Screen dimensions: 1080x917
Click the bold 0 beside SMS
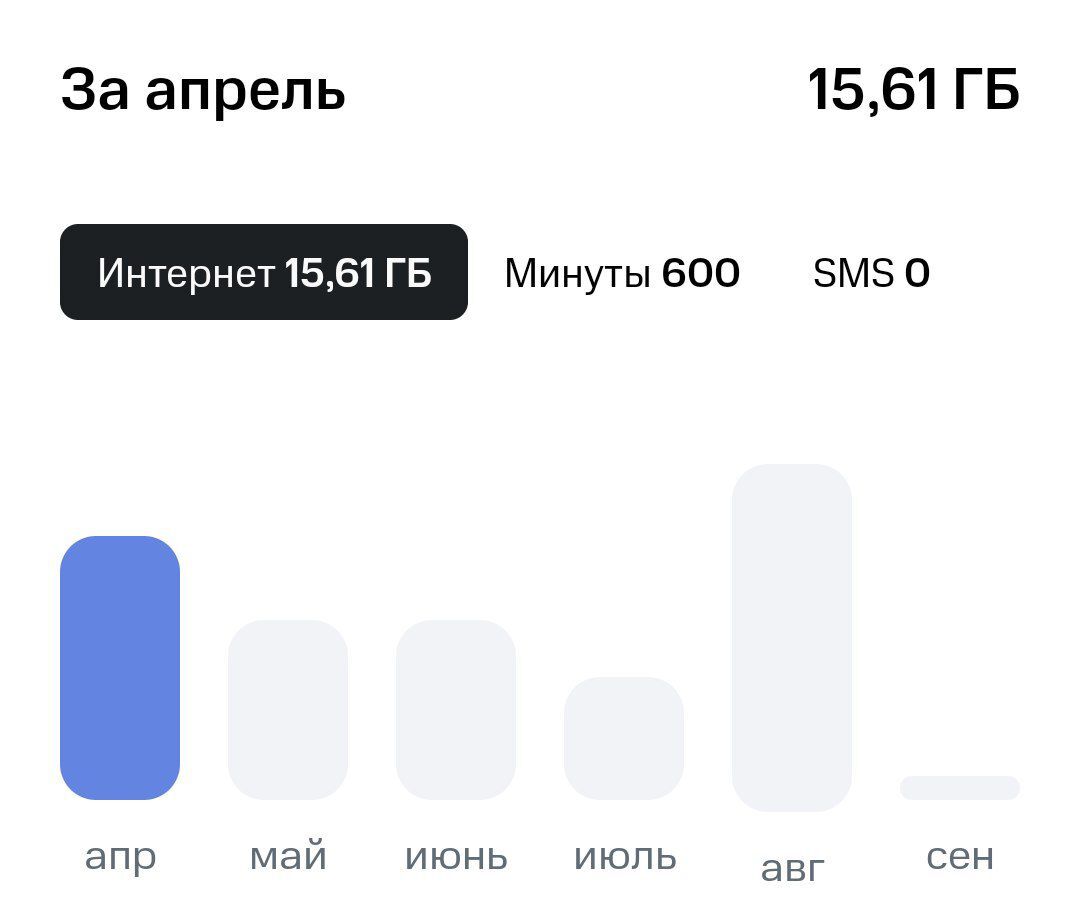pyautogui.click(x=917, y=273)
